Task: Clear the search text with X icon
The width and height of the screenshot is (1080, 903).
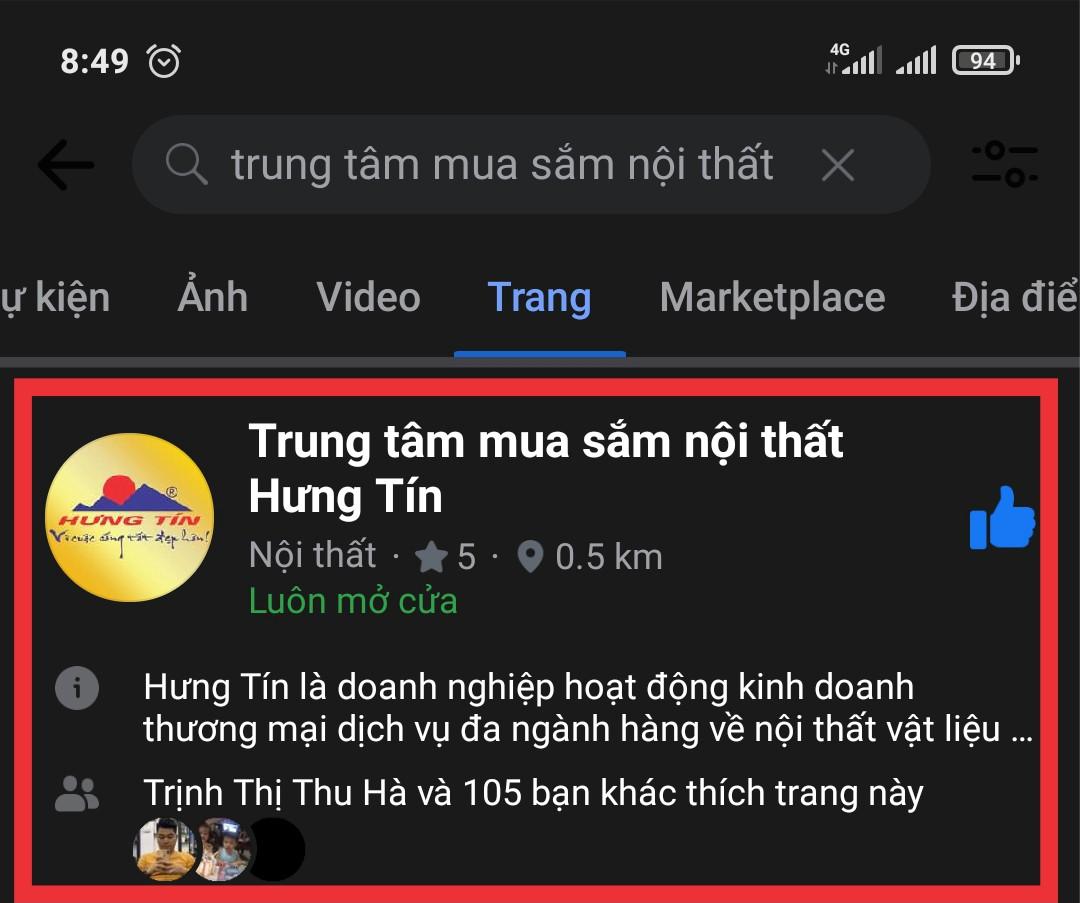Action: coord(838,165)
